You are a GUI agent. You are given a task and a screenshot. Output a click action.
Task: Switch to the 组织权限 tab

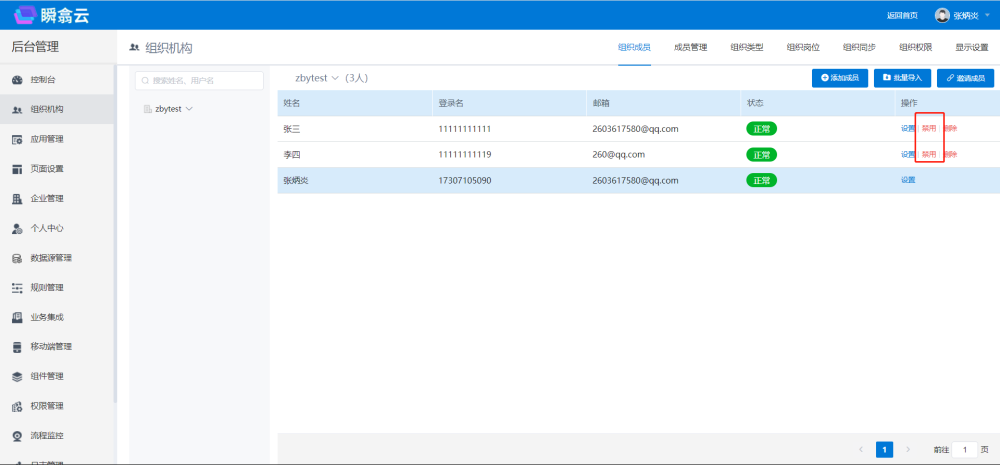915,47
